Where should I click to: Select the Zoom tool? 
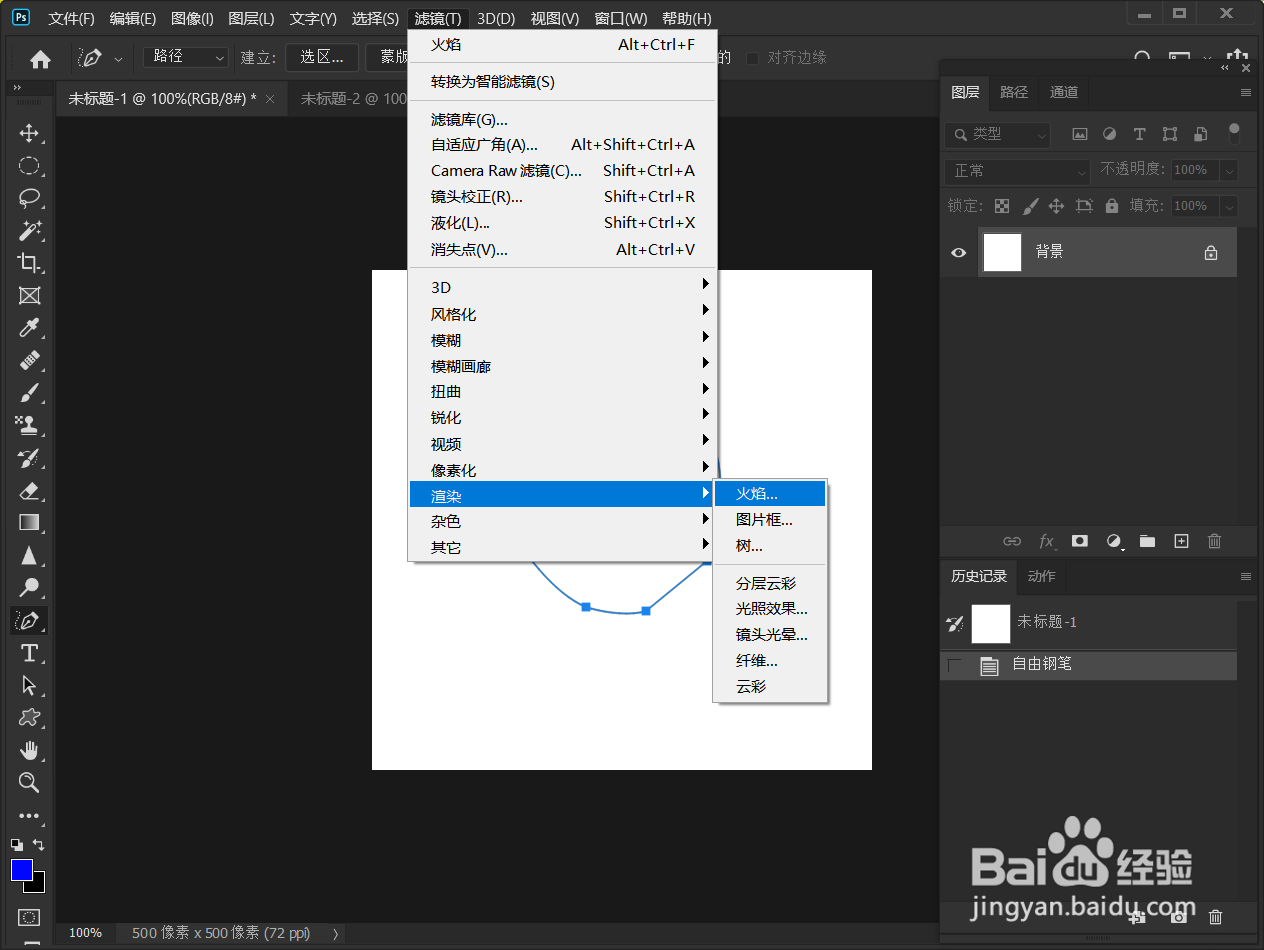click(x=29, y=782)
